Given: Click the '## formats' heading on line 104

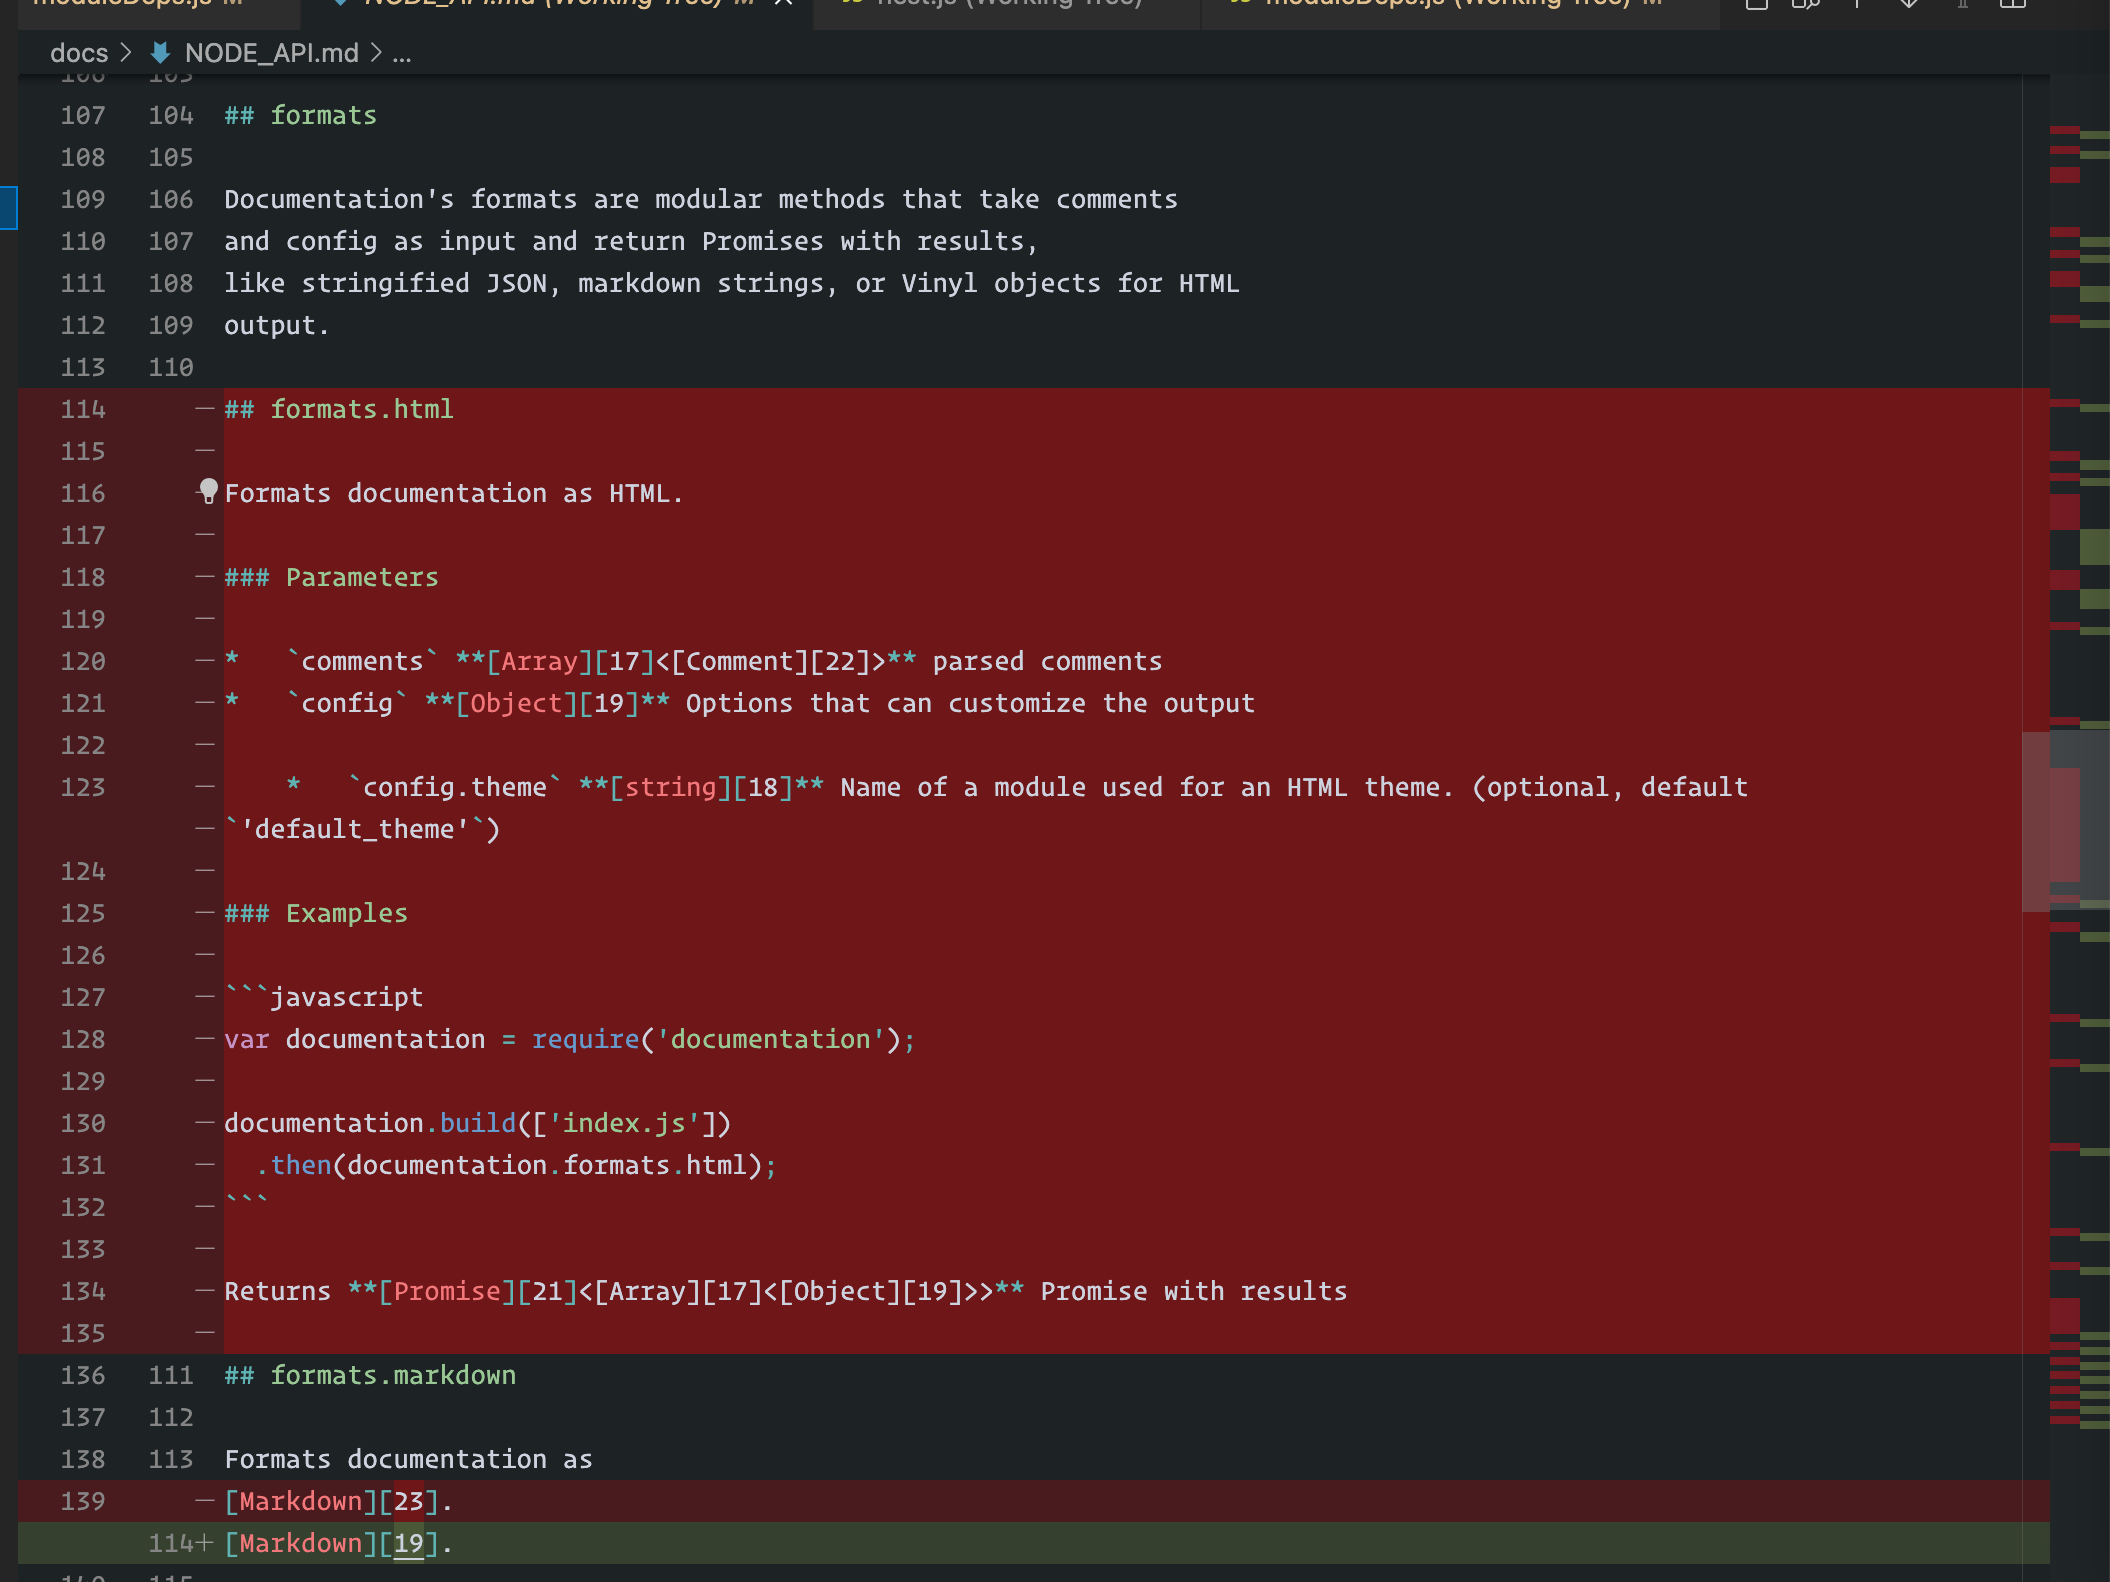Looking at the screenshot, I should [x=300, y=115].
